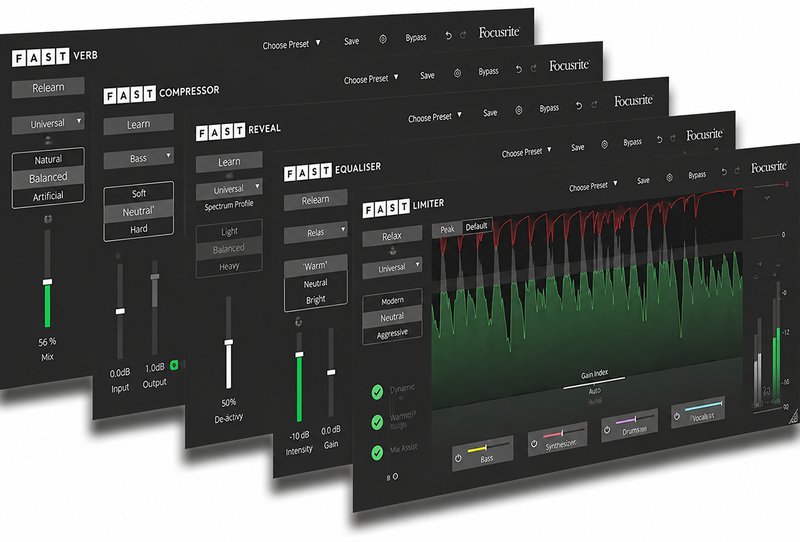This screenshot has width=800, height=542.
Task: Select Hard style in FAST Compressor
Action: (x=139, y=229)
